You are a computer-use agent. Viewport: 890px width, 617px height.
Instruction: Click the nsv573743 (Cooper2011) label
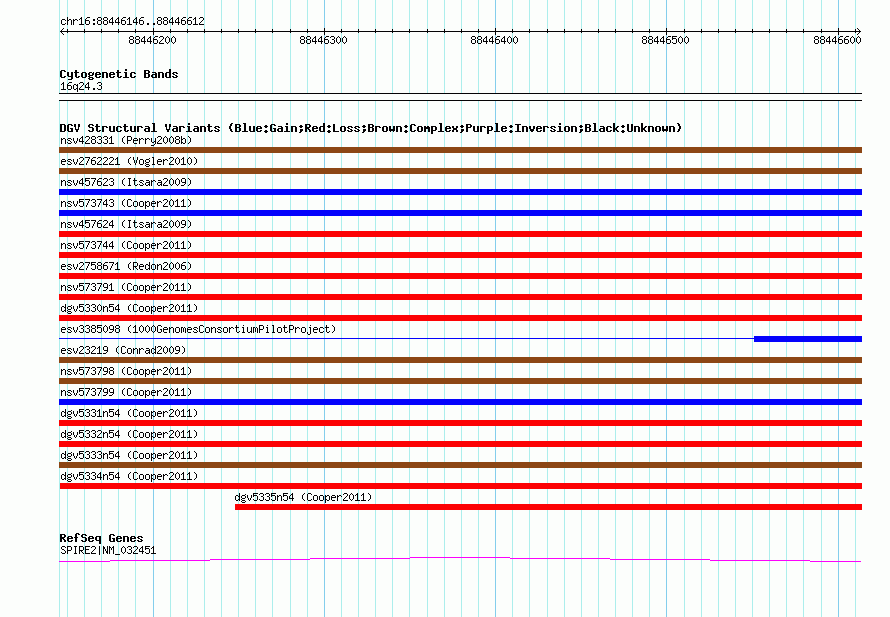click(x=126, y=203)
